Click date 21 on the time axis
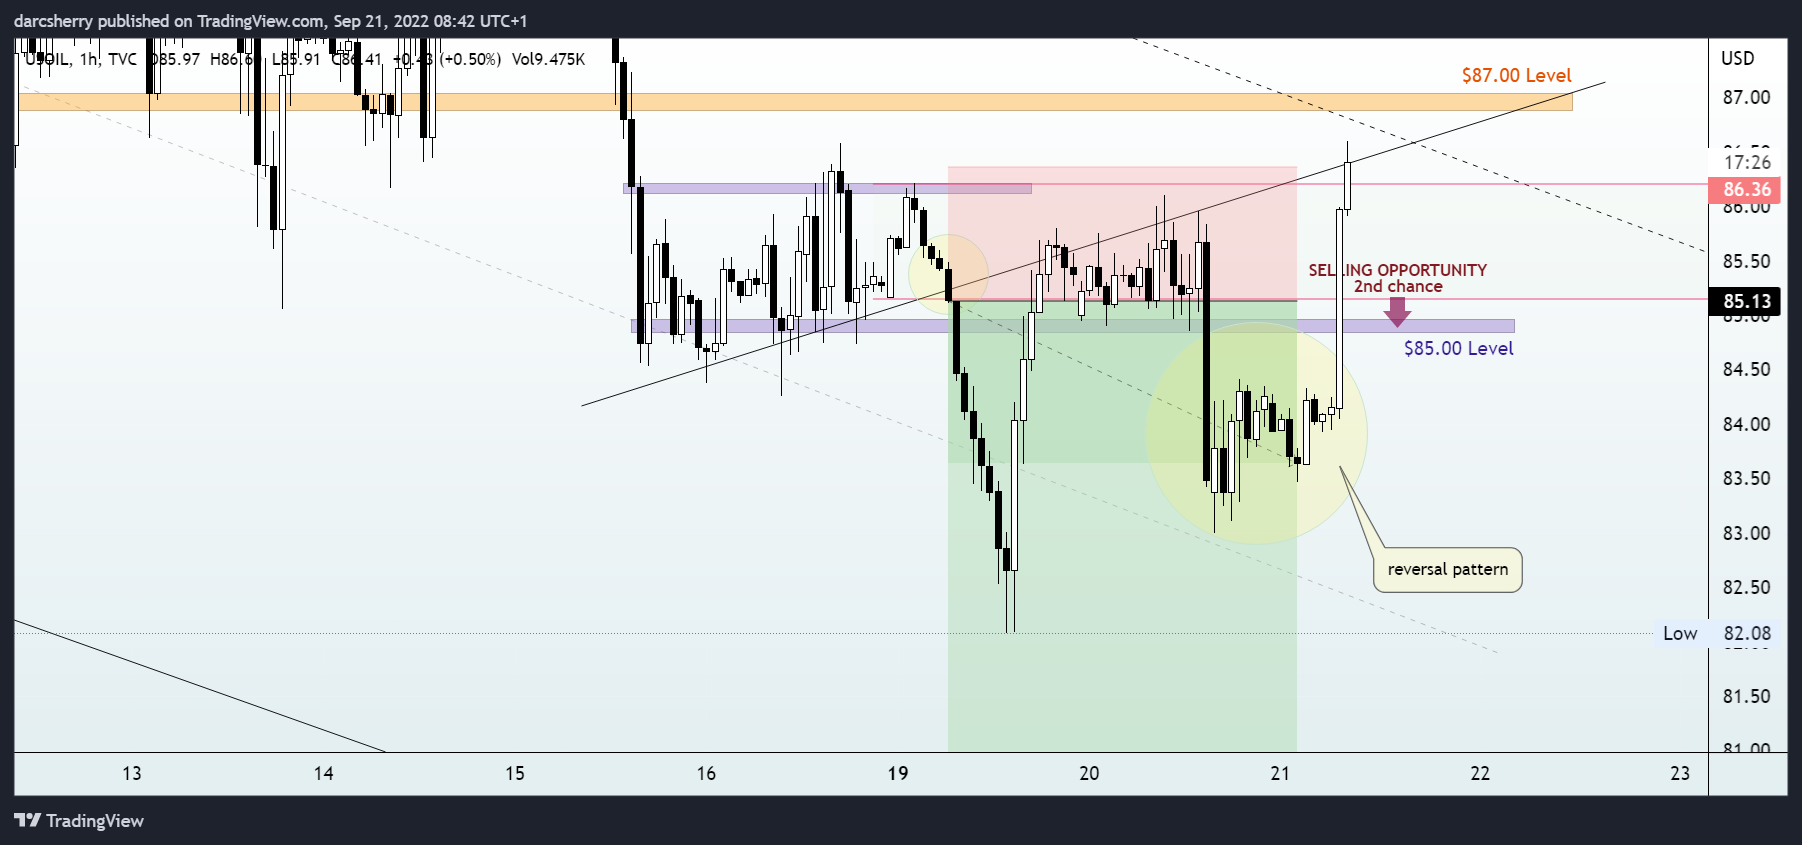Image resolution: width=1802 pixels, height=845 pixels. pyautogui.click(x=1280, y=774)
